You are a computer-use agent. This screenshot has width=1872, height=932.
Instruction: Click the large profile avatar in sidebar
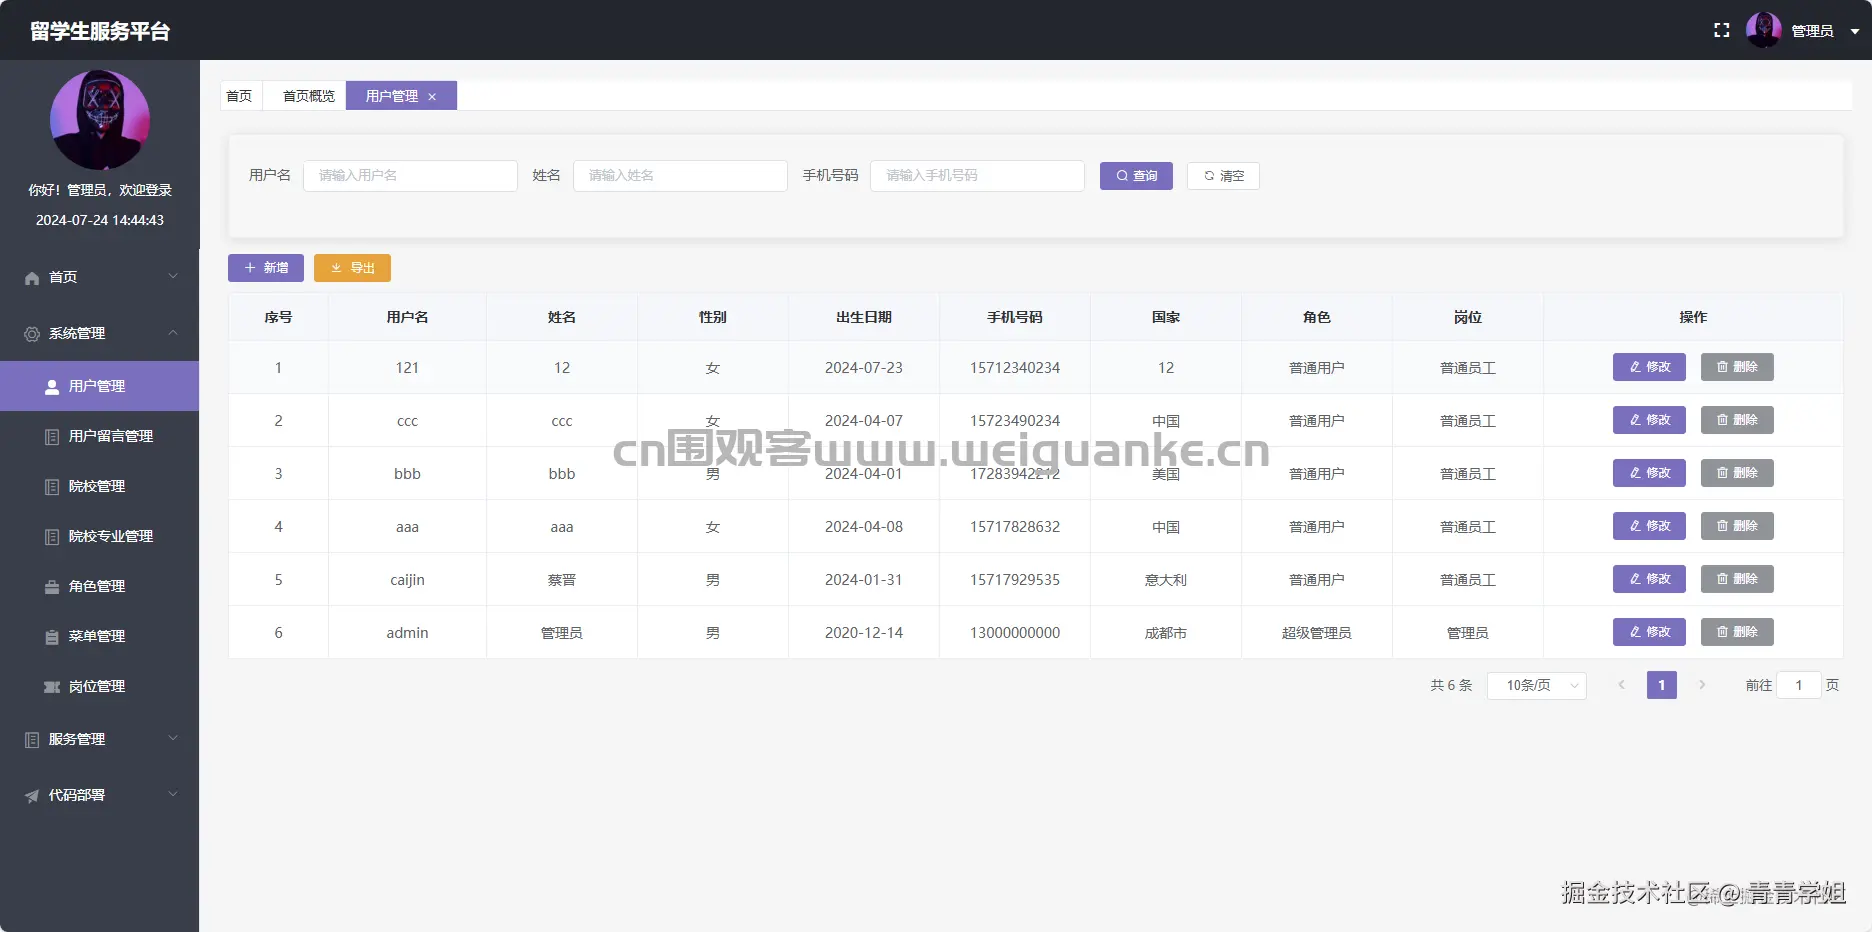(x=100, y=120)
